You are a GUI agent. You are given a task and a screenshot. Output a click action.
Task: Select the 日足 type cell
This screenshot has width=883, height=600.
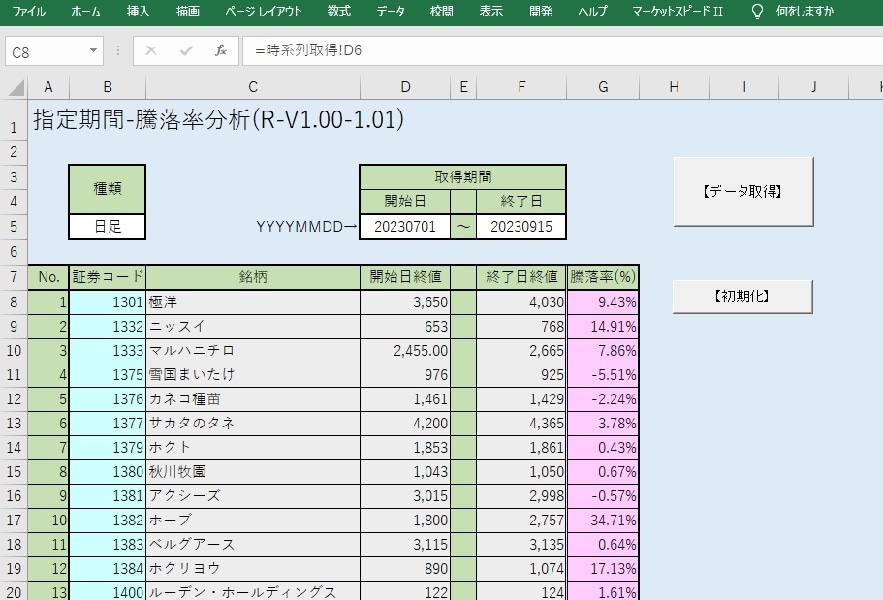tap(107, 226)
